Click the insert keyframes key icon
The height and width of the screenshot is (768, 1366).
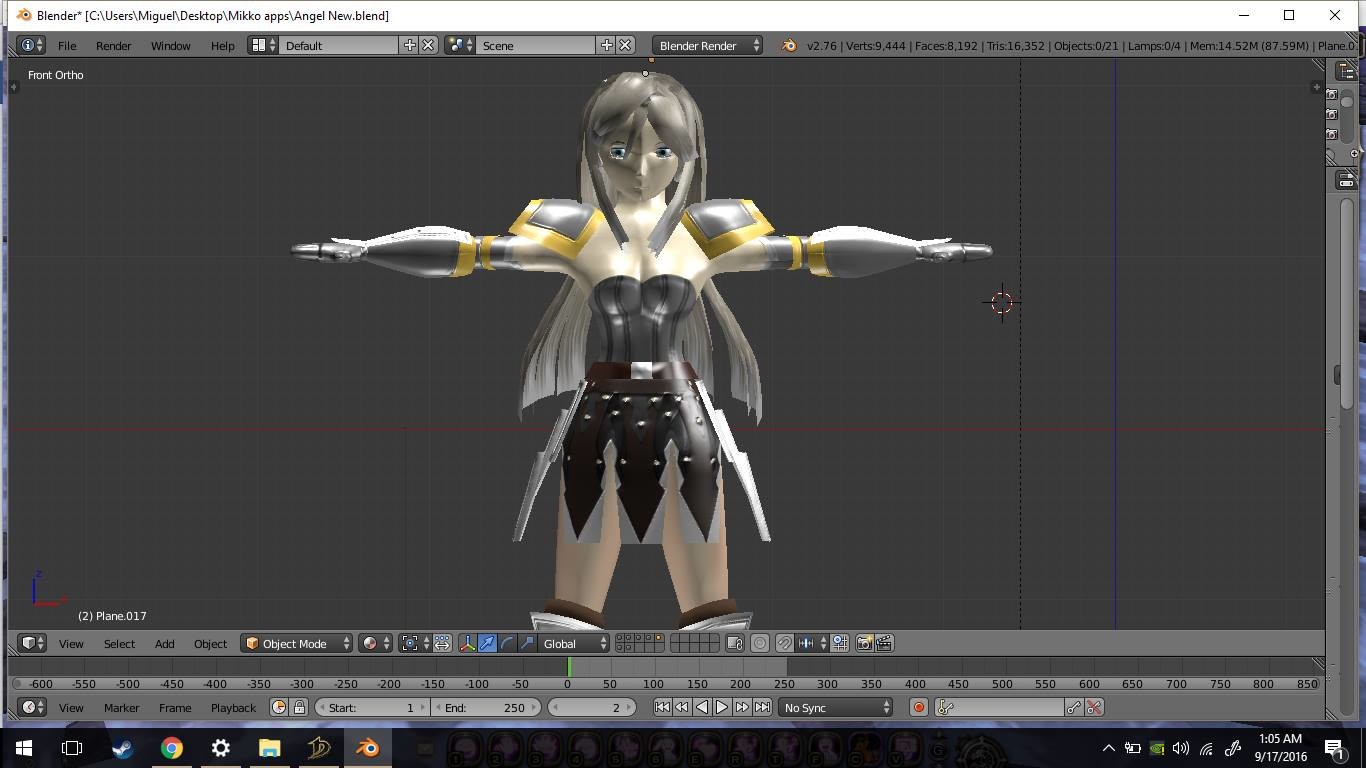[x=1074, y=708]
